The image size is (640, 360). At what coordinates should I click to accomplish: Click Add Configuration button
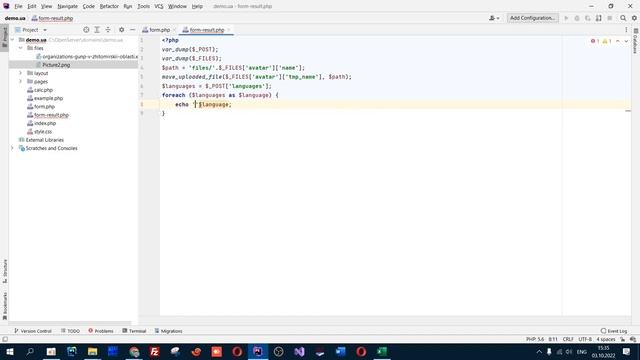click(x=532, y=18)
